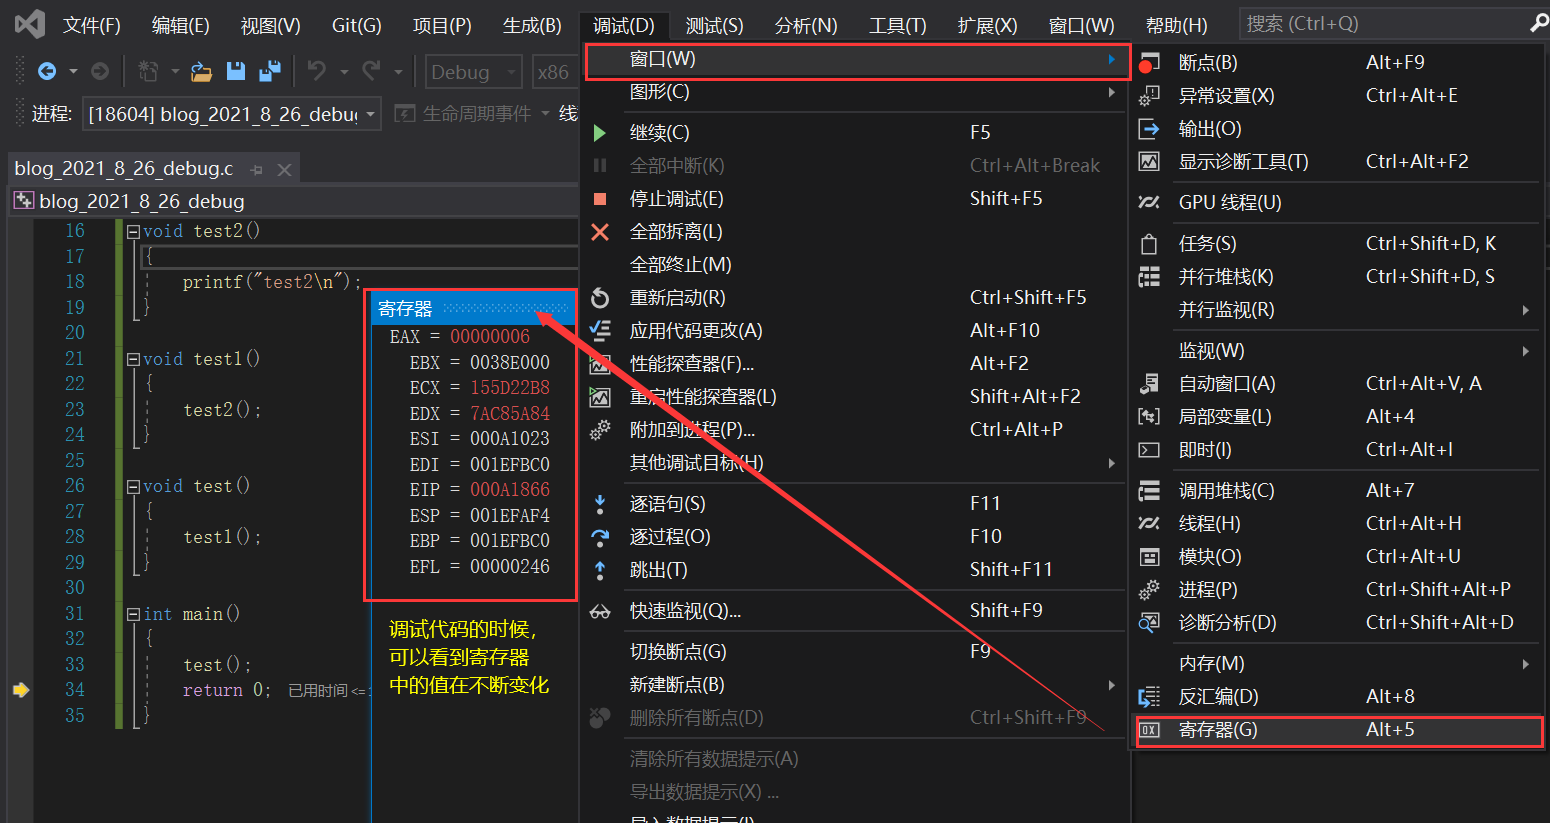Click the Registers icon in submenu
The height and width of the screenshot is (823, 1550).
click(x=1149, y=730)
